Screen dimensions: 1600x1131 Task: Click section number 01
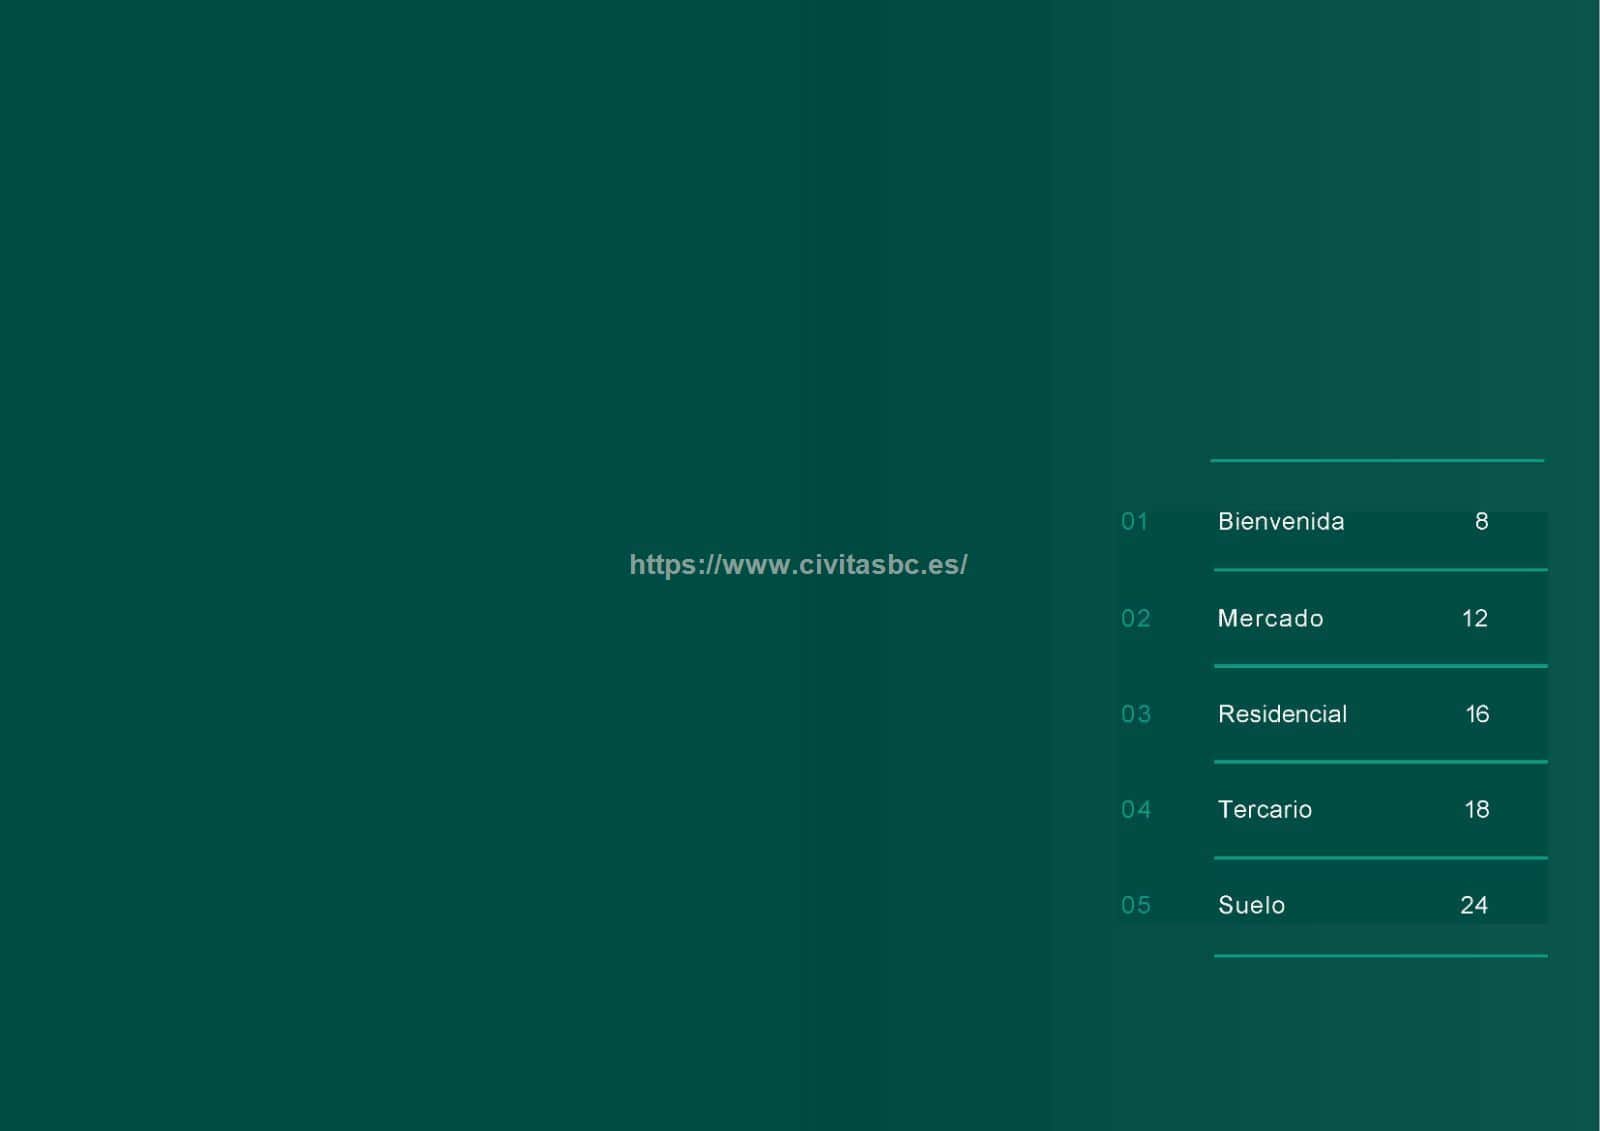tap(1134, 522)
